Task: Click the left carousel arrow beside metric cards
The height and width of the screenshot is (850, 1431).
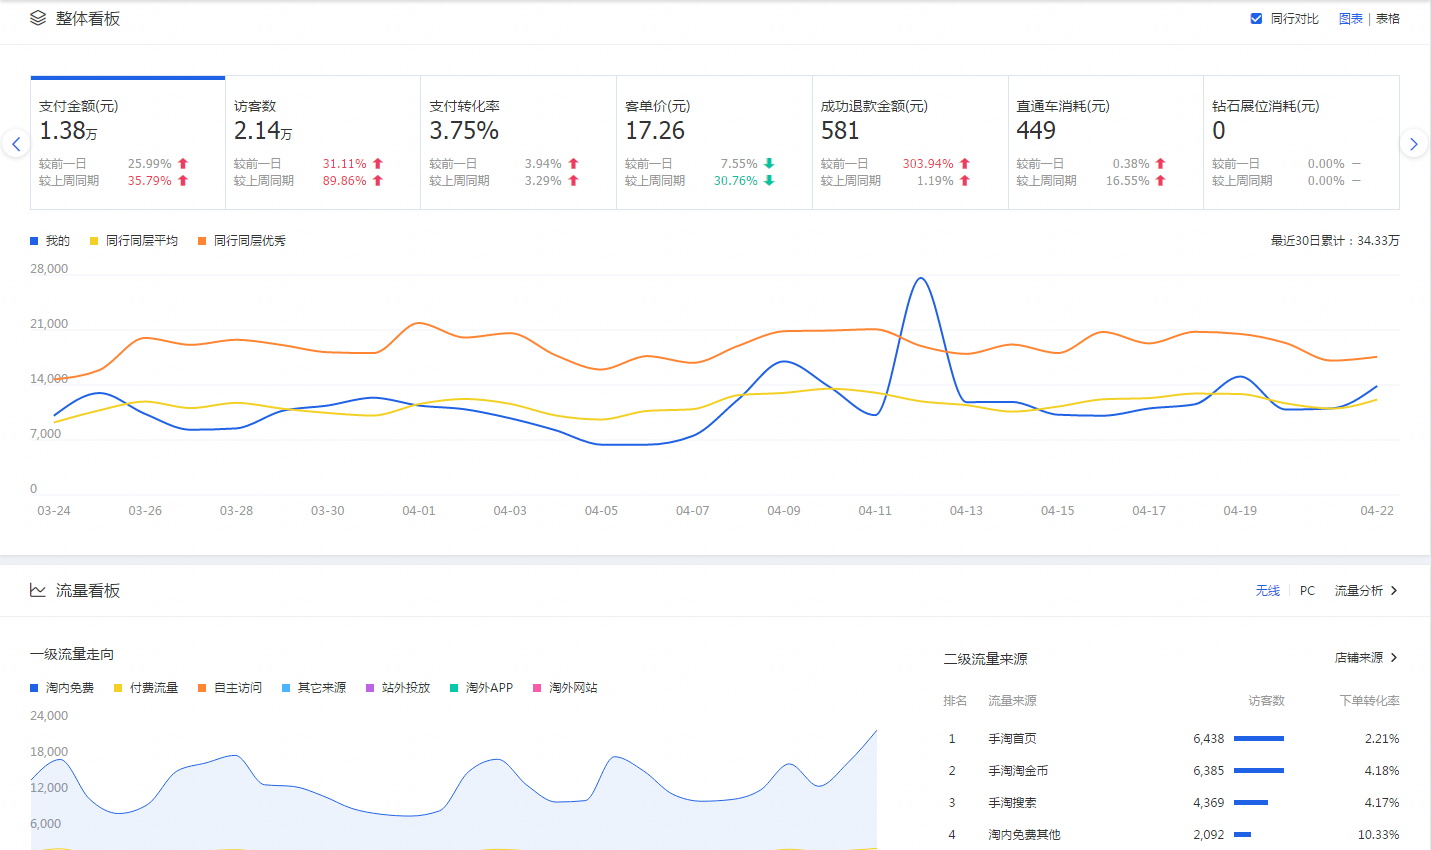Action: [x=15, y=144]
